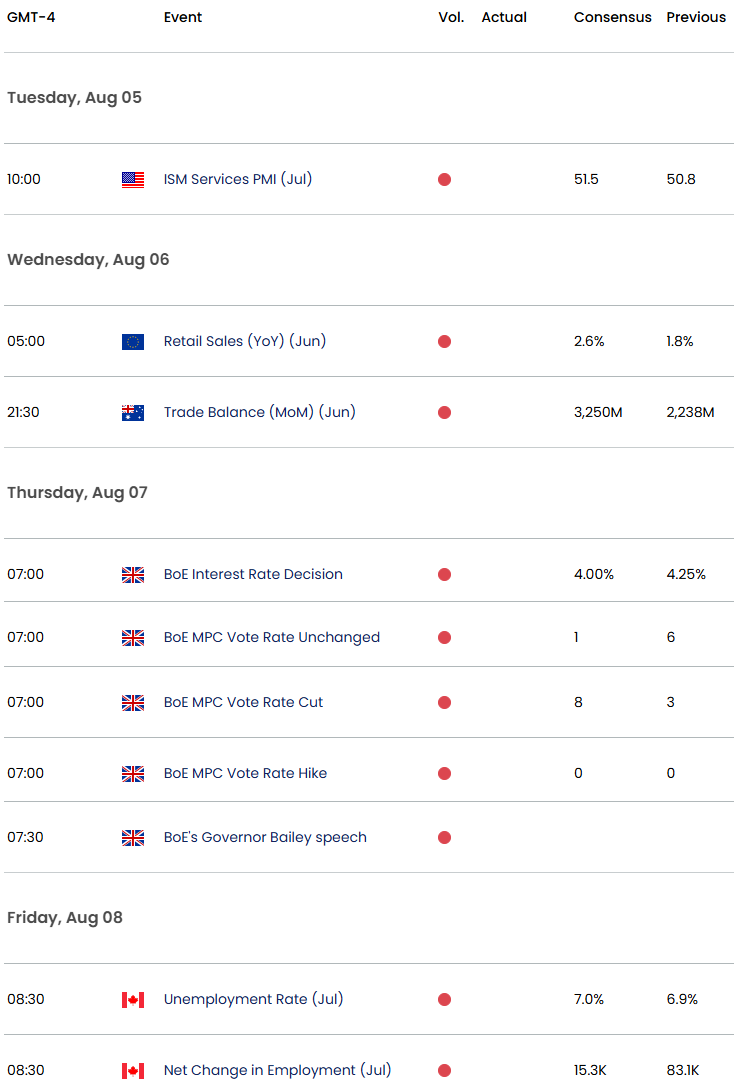Click the UK flag beside BoE Interest Rate Decision
Screen dimensions: 734x1085
point(132,575)
